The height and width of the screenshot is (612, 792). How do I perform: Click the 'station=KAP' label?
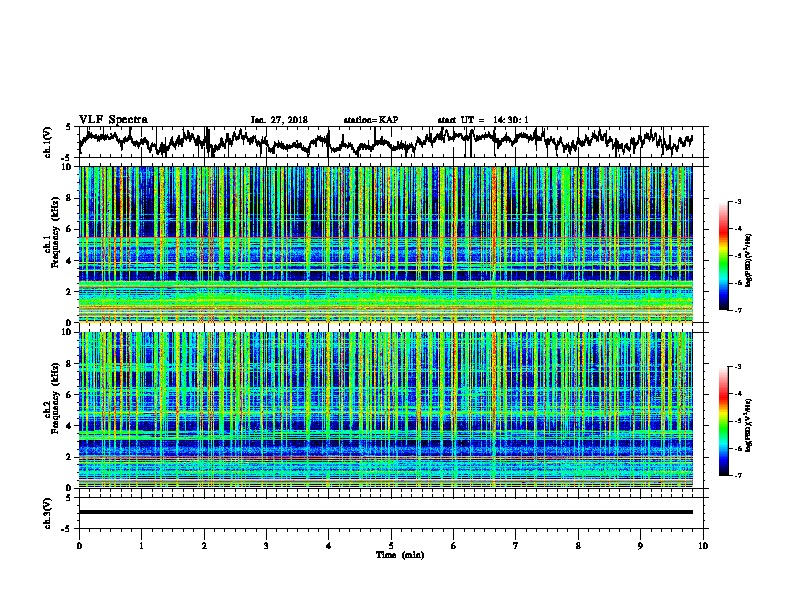(371, 120)
